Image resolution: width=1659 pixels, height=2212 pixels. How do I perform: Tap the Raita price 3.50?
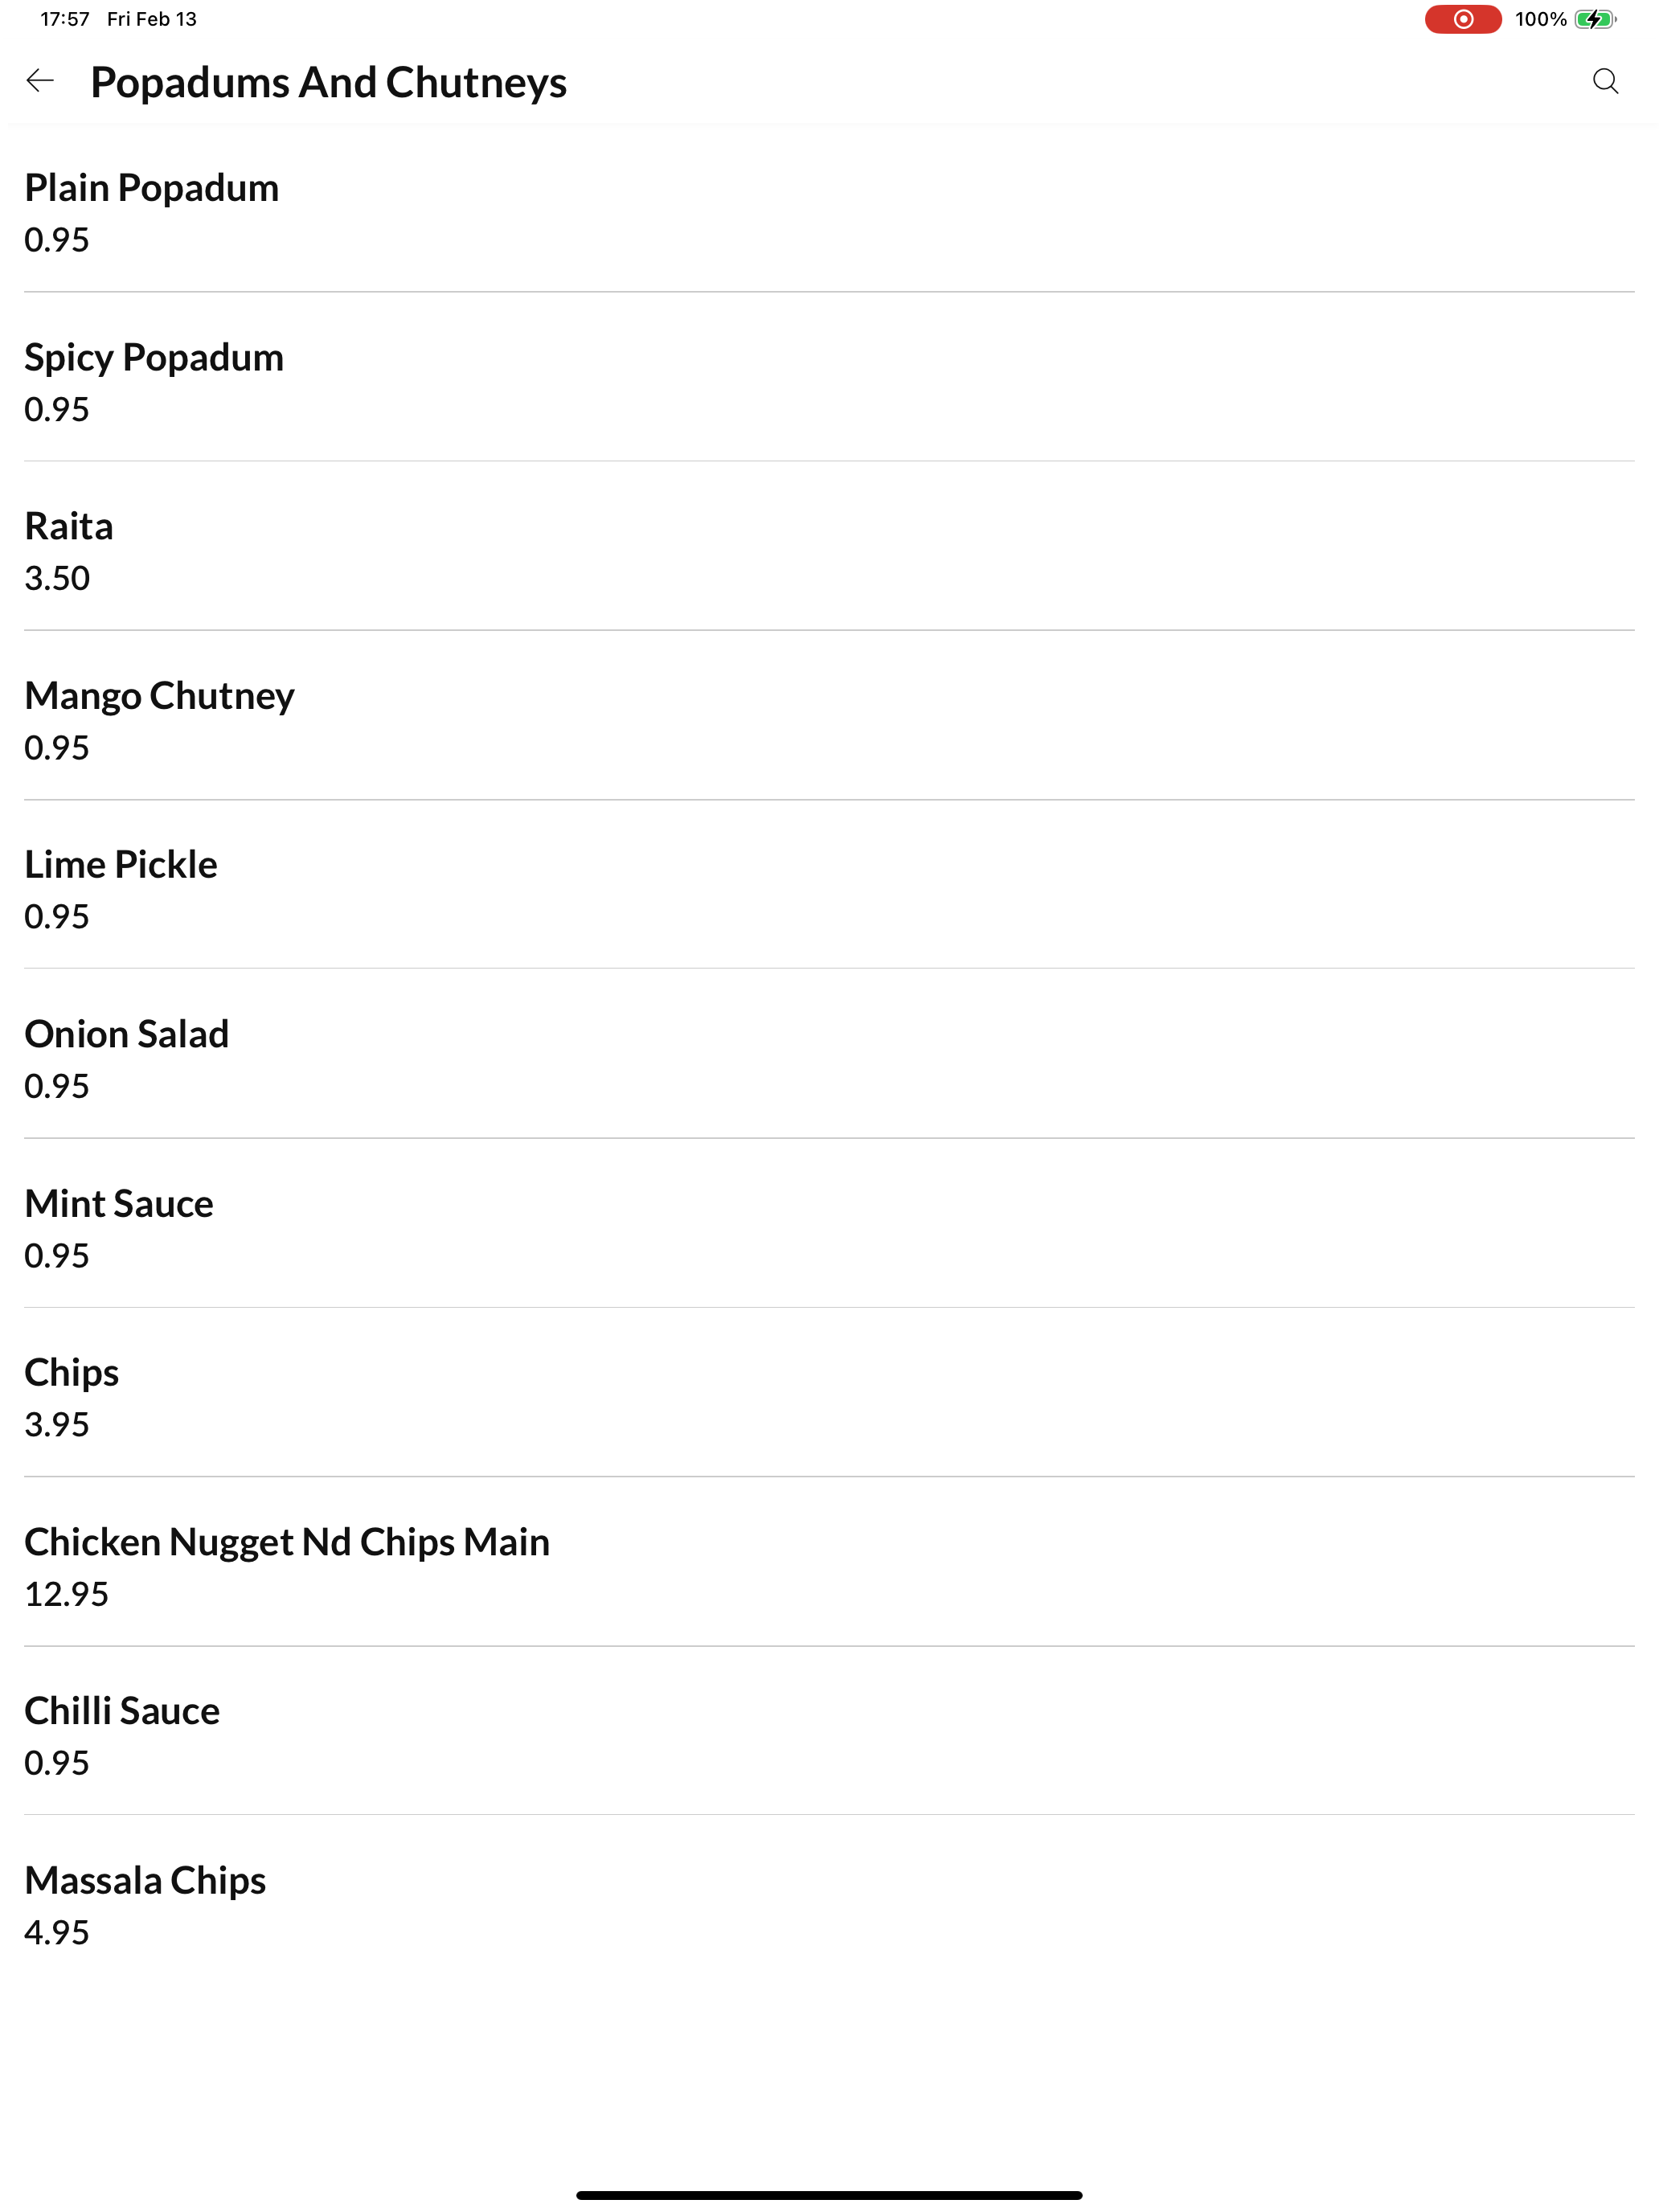click(x=57, y=578)
